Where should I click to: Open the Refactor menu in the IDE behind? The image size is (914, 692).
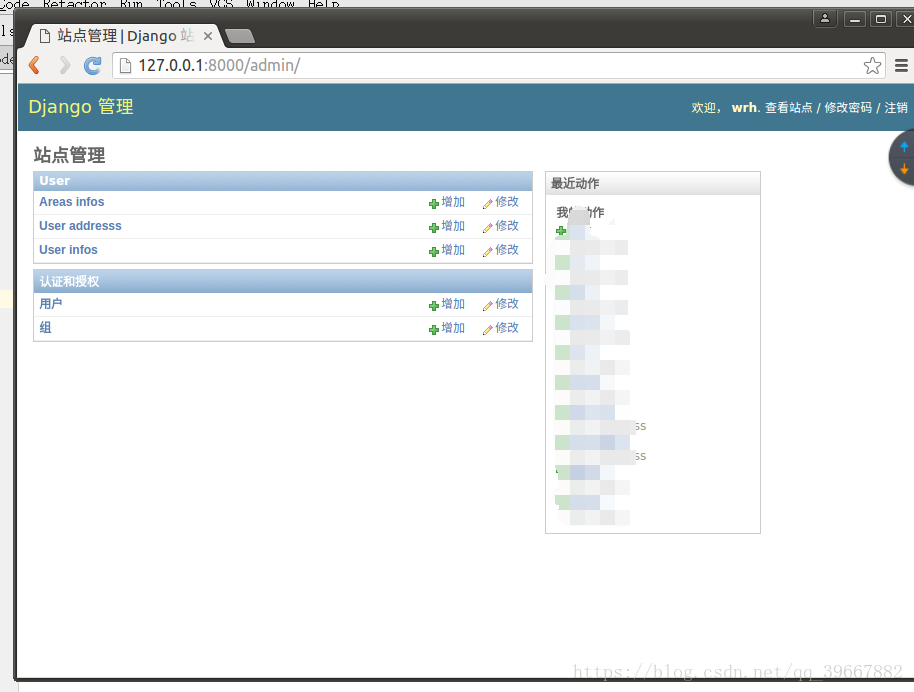[x=75, y=3]
